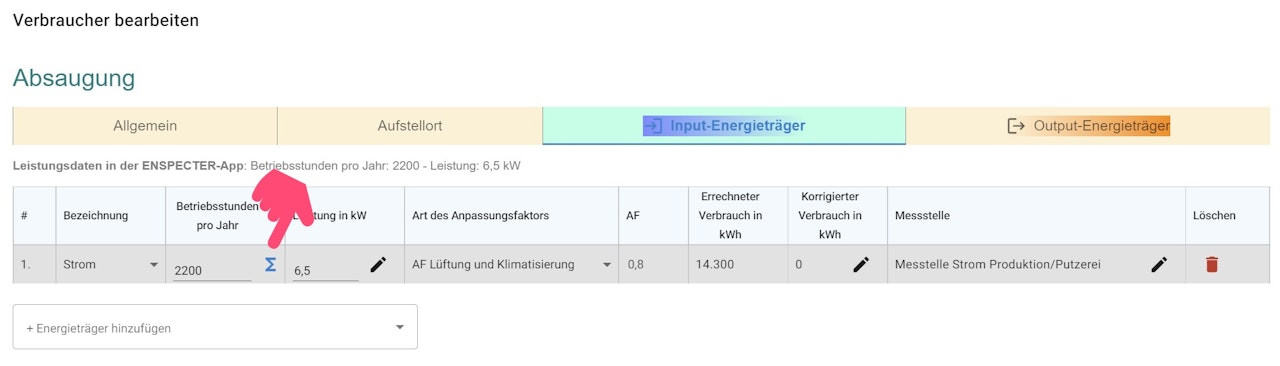Screen dimensions: 1280x366
Task: Open the Energieträger hinzufügen dropdown
Action: point(215,327)
